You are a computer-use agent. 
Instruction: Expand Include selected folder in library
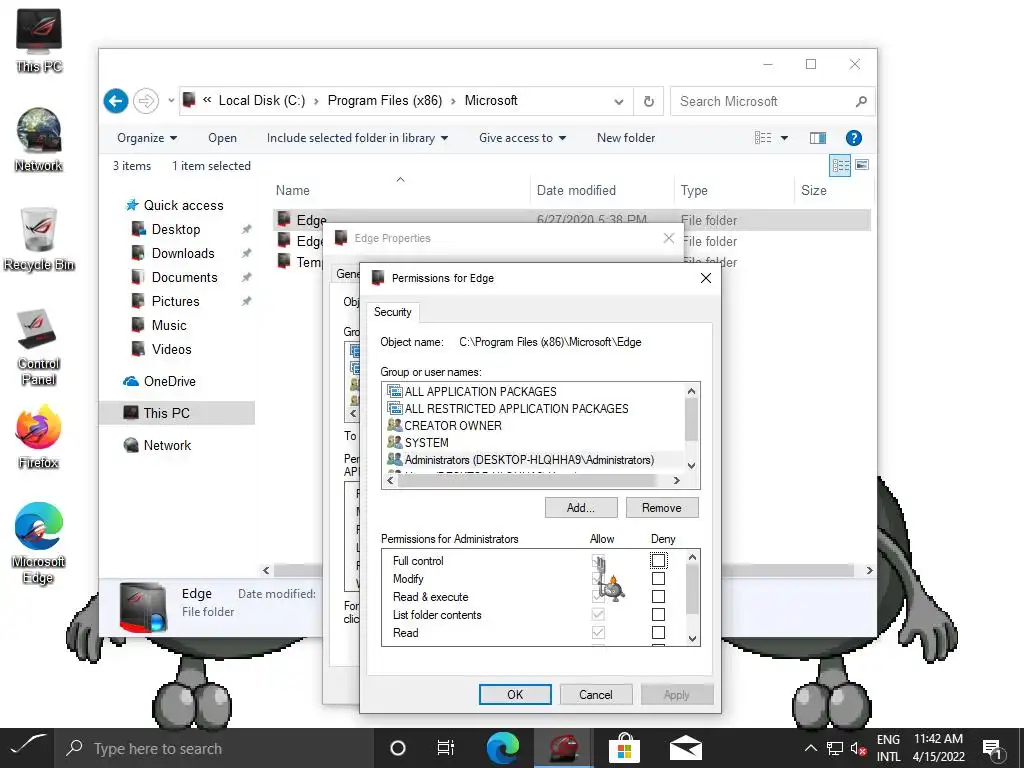click(x=357, y=138)
